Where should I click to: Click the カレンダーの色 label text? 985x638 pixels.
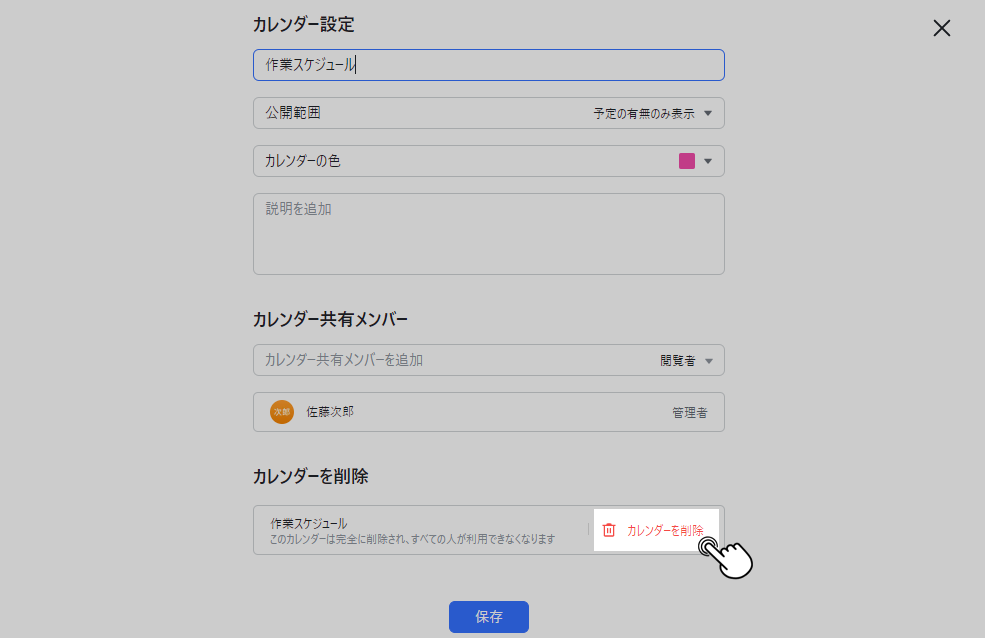point(303,161)
